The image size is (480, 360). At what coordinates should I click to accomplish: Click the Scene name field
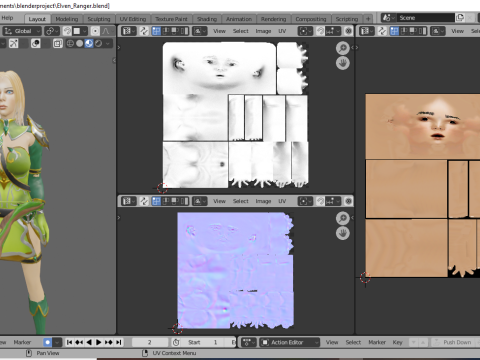coord(426,18)
